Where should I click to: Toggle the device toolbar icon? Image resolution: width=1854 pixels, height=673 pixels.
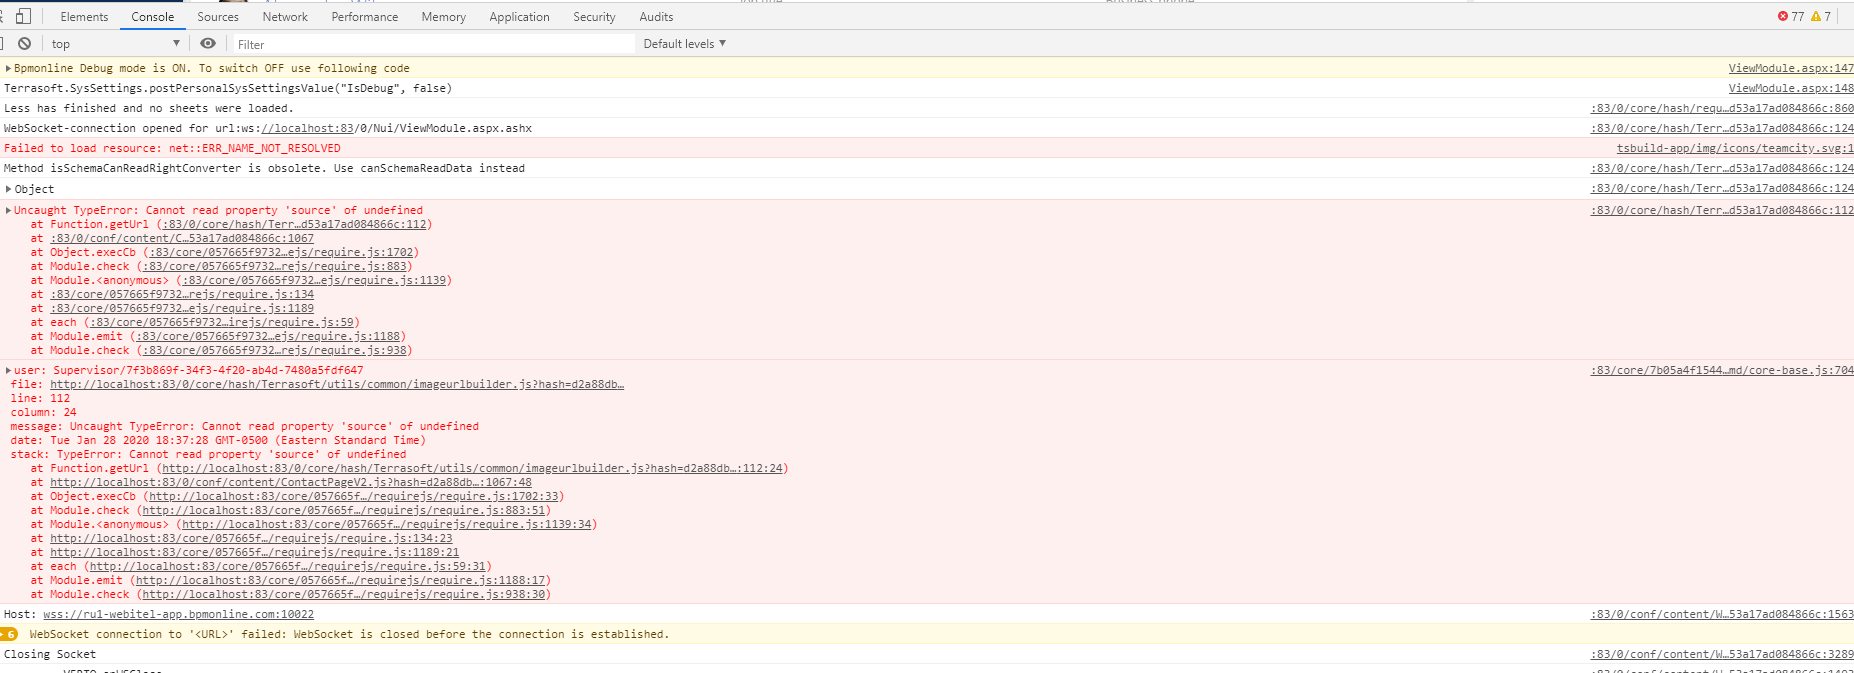24,16
